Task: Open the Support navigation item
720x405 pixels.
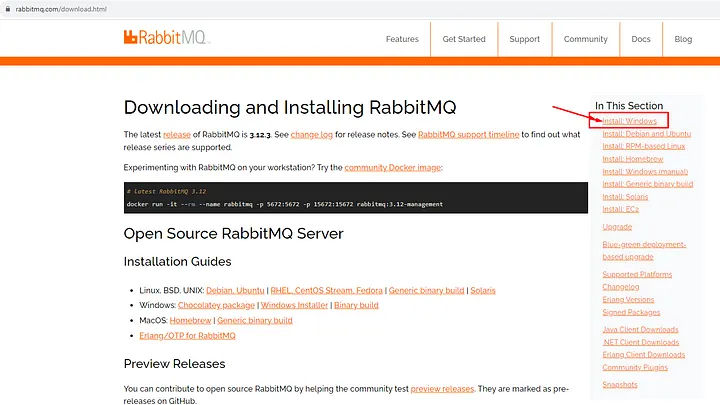Action: (x=524, y=39)
